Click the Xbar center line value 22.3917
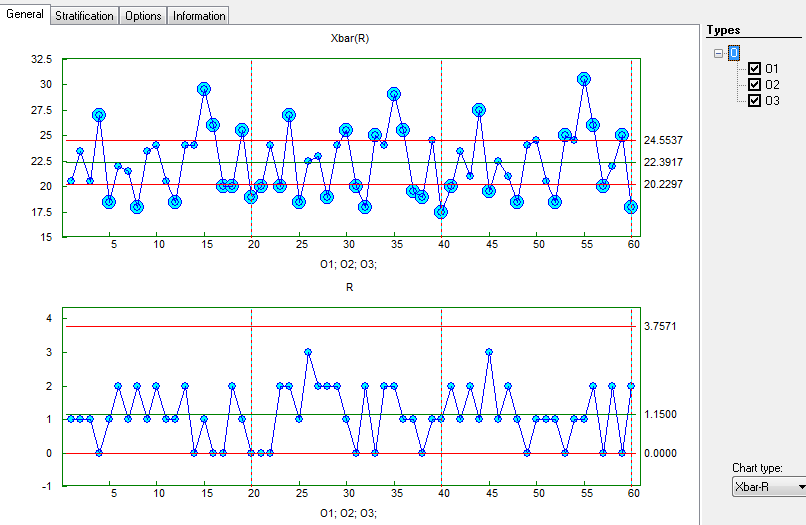Viewport: 806px width, 525px height. pyautogui.click(x=663, y=162)
